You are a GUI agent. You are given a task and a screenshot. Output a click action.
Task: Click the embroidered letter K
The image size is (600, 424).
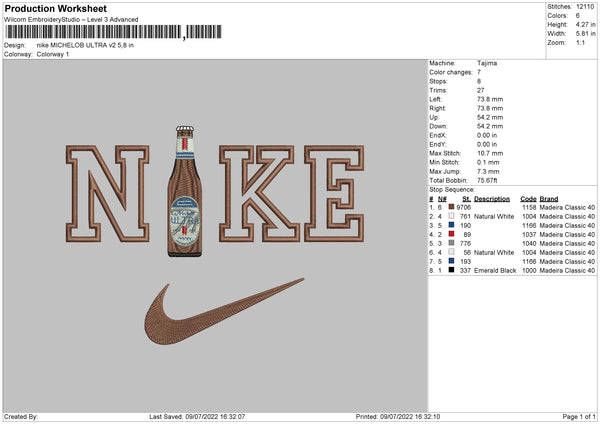(x=259, y=193)
